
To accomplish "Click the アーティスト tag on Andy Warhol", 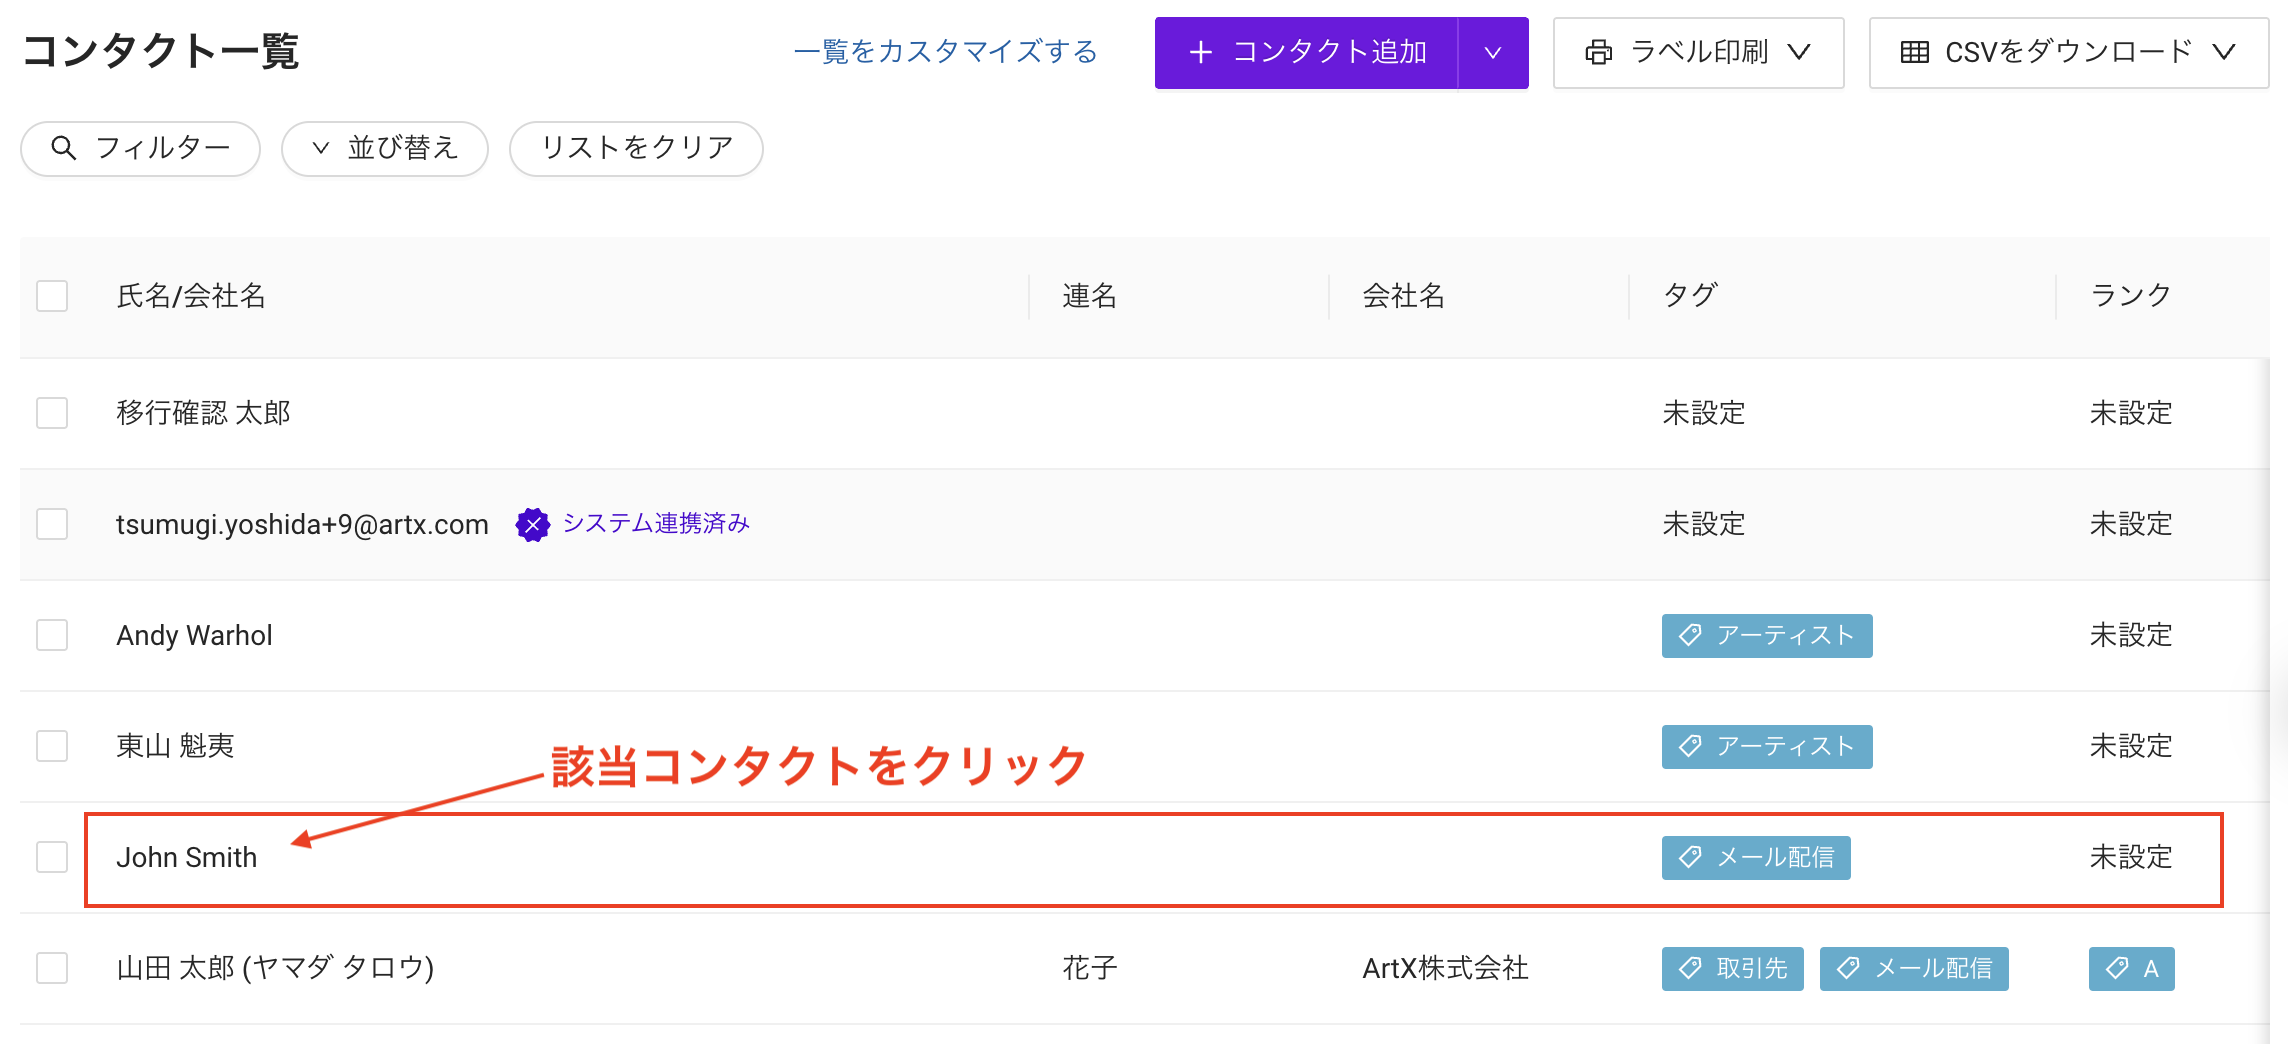I will 1767,636.
